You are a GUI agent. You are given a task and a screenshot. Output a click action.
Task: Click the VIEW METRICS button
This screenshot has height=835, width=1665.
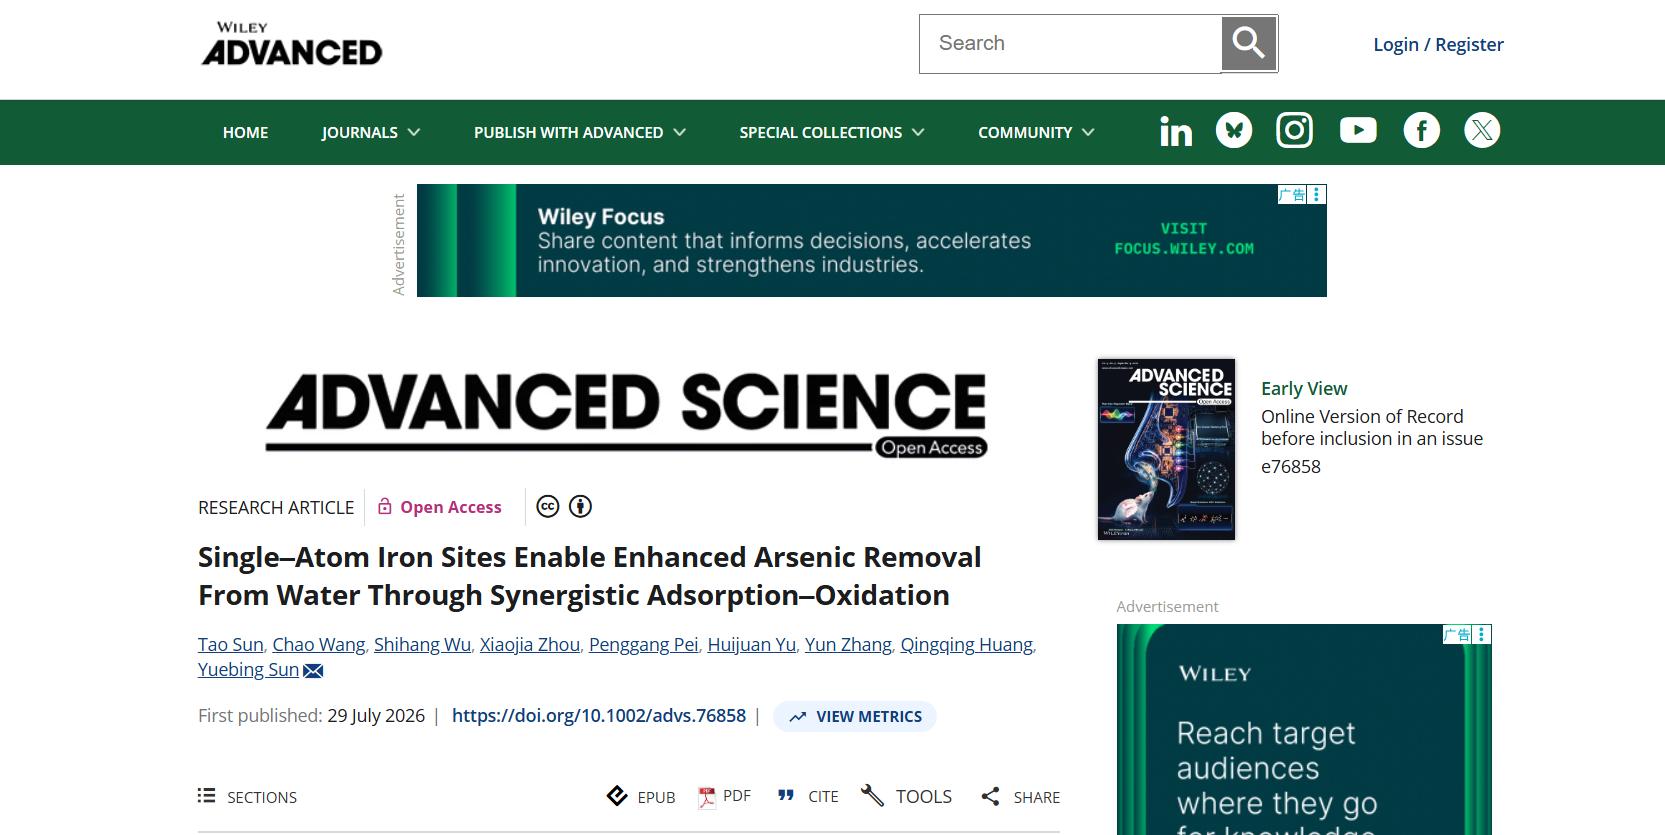pyautogui.click(x=855, y=716)
